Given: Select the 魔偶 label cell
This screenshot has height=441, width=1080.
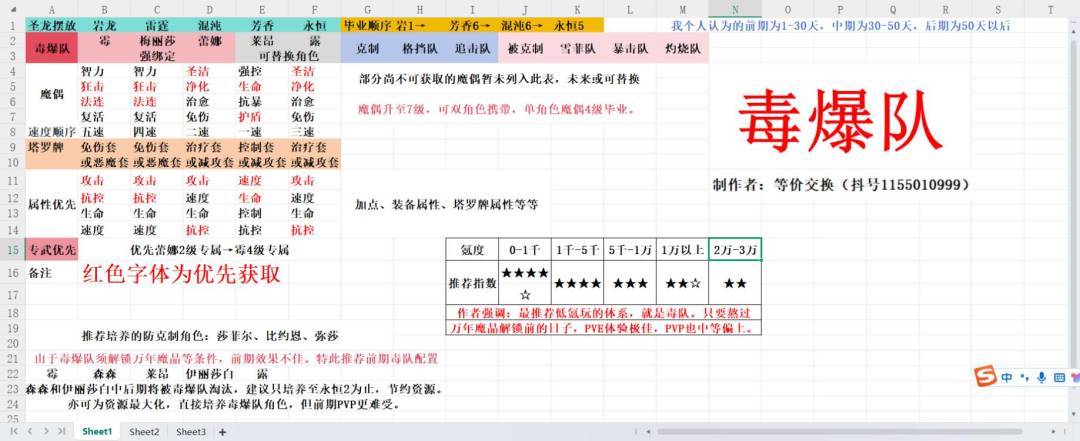Looking at the screenshot, I should coord(52,94).
